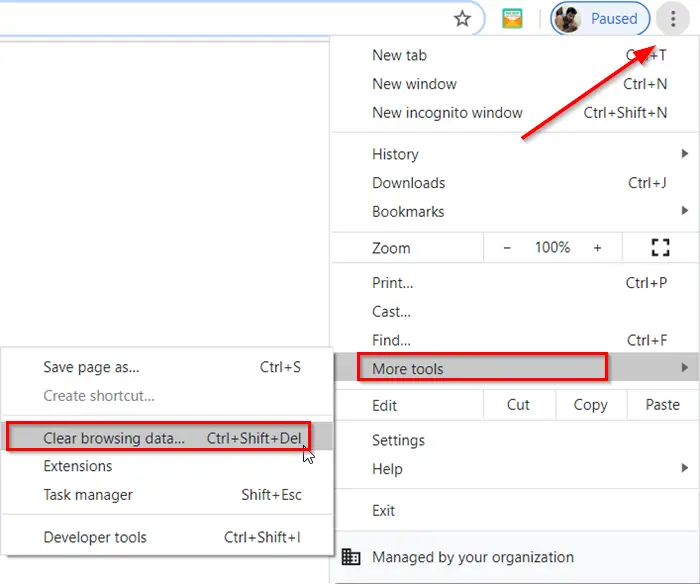This screenshot has width=700, height=584.
Task: Open Settings from the menu
Action: [516, 440]
